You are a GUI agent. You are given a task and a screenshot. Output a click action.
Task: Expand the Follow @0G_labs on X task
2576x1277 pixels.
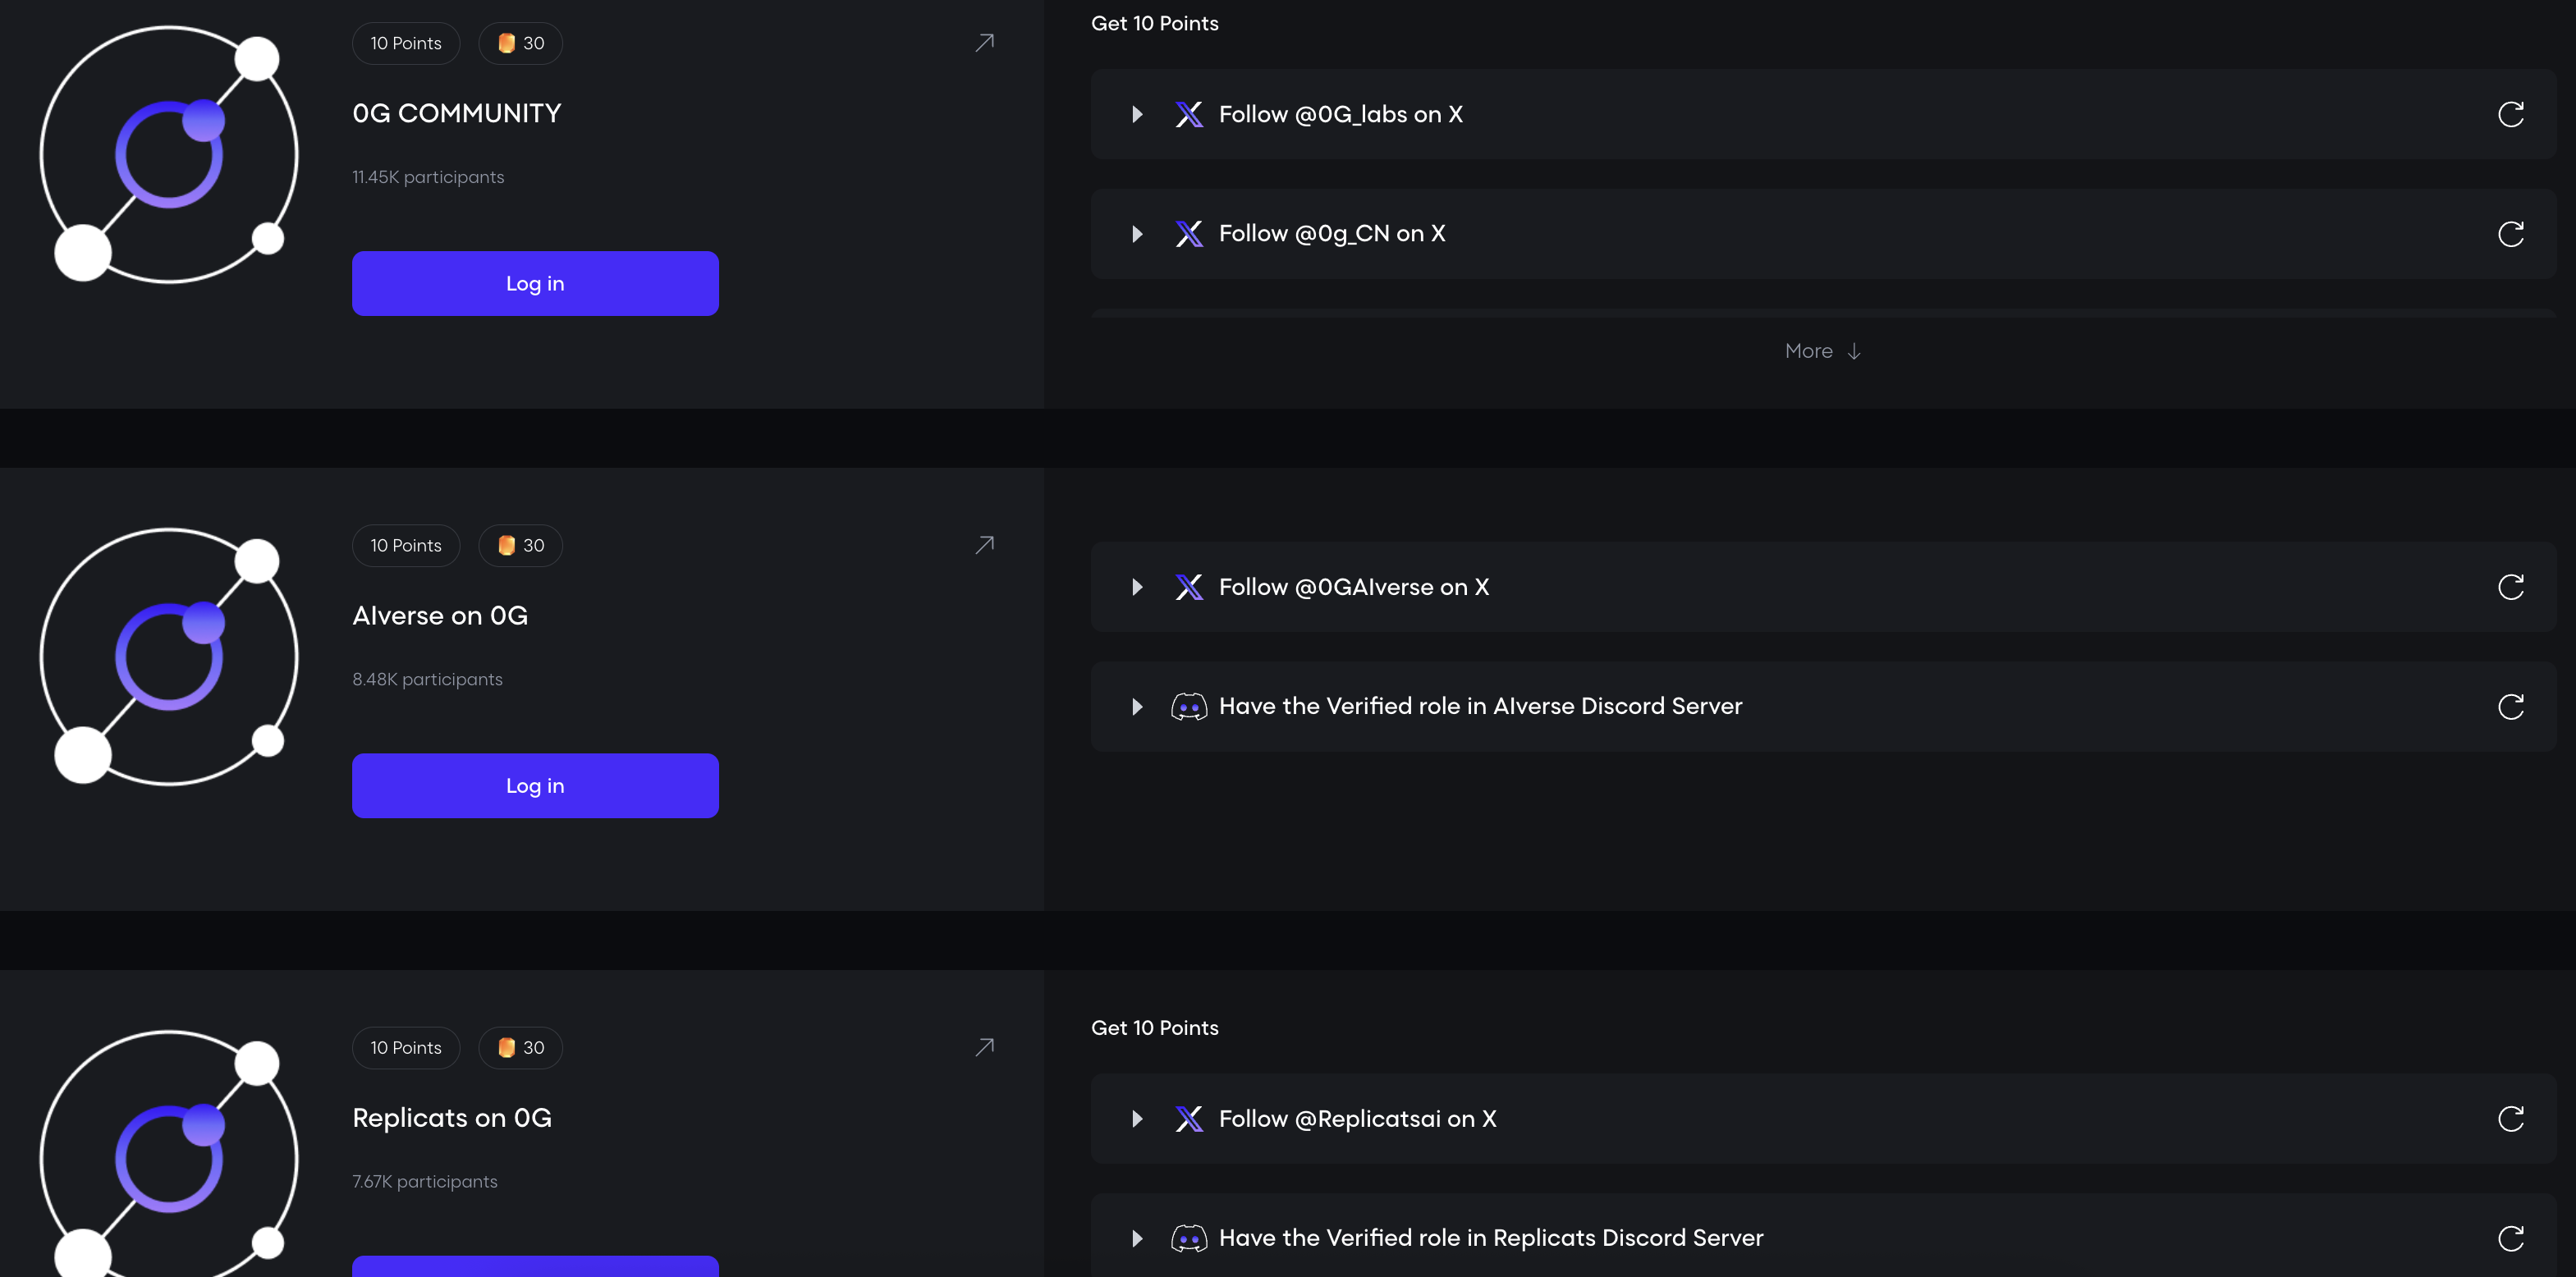pyautogui.click(x=1137, y=114)
